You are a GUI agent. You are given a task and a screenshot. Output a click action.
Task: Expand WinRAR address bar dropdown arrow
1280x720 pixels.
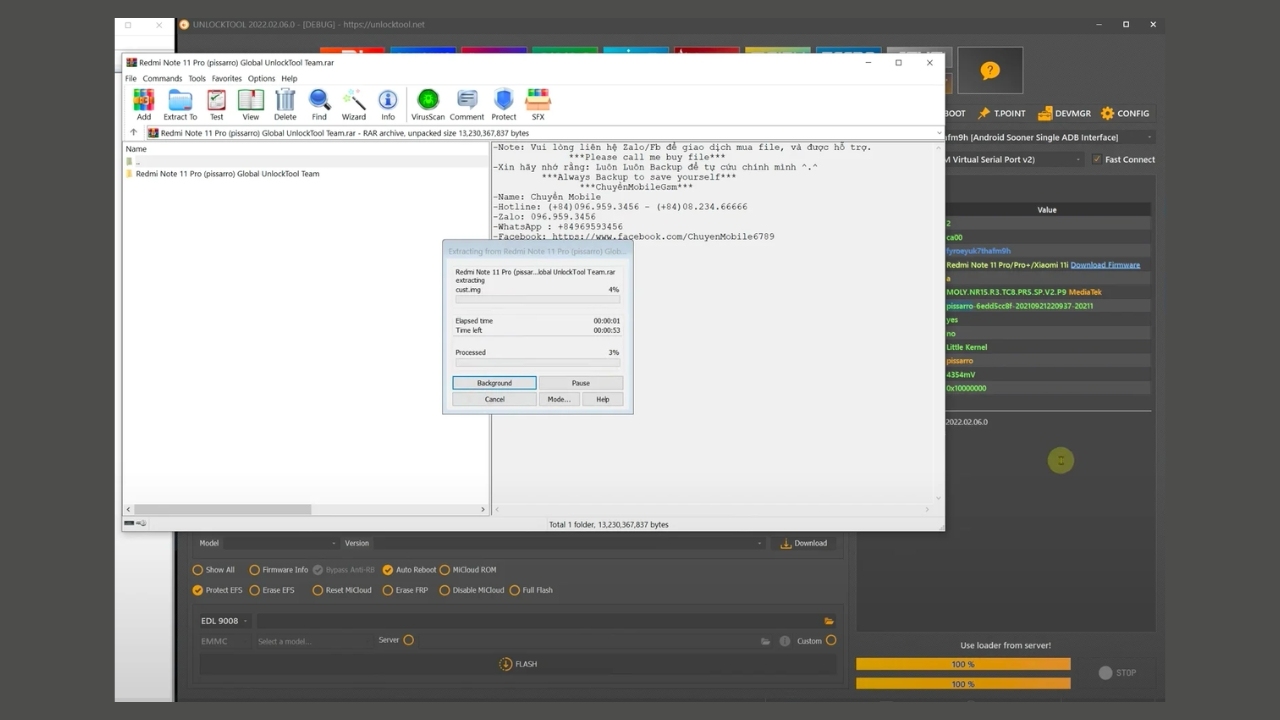[x=939, y=132]
